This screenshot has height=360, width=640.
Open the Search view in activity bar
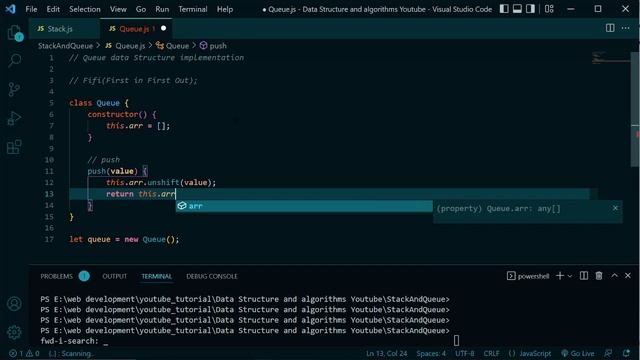click(x=14, y=60)
